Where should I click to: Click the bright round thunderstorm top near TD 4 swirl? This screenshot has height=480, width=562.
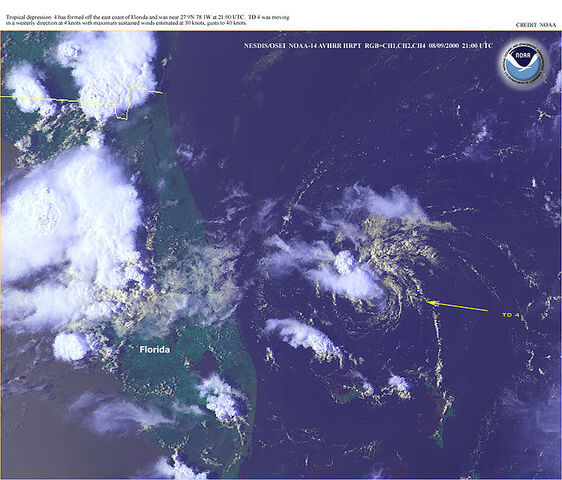click(344, 261)
